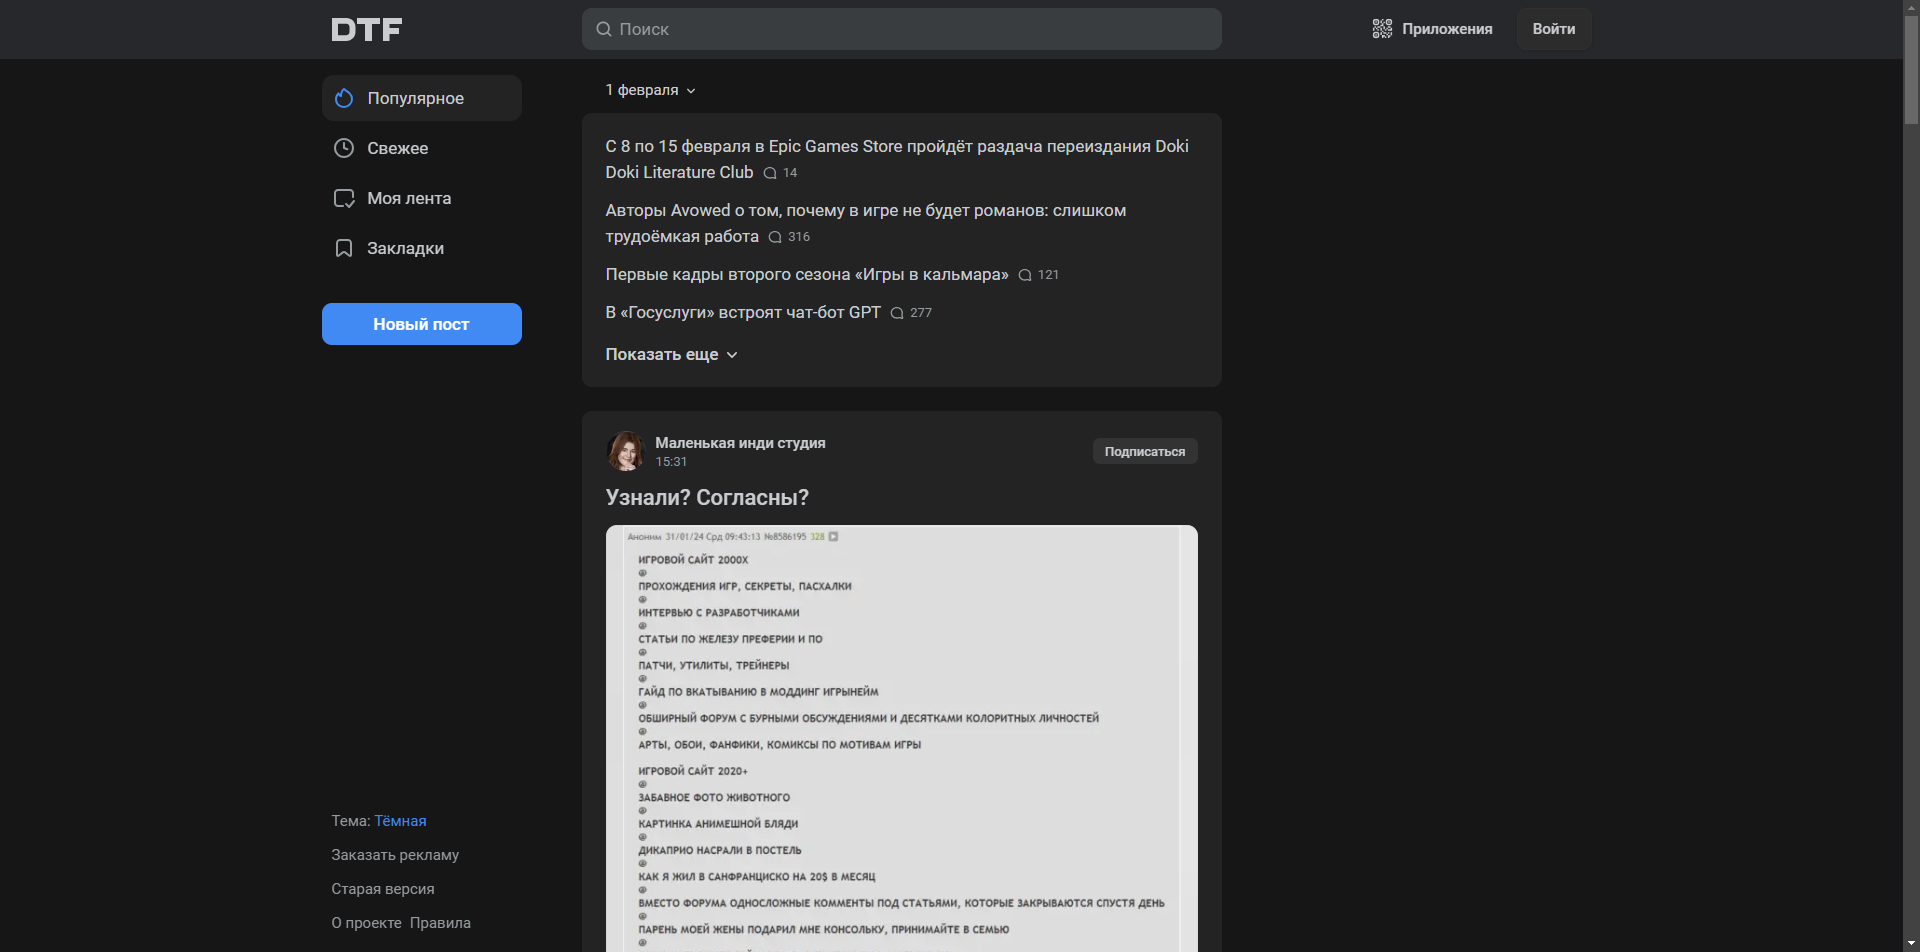The width and height of the screenshot is (1920, 952).
Task: Focus the Поиск search field
Action: pos(901,29)
